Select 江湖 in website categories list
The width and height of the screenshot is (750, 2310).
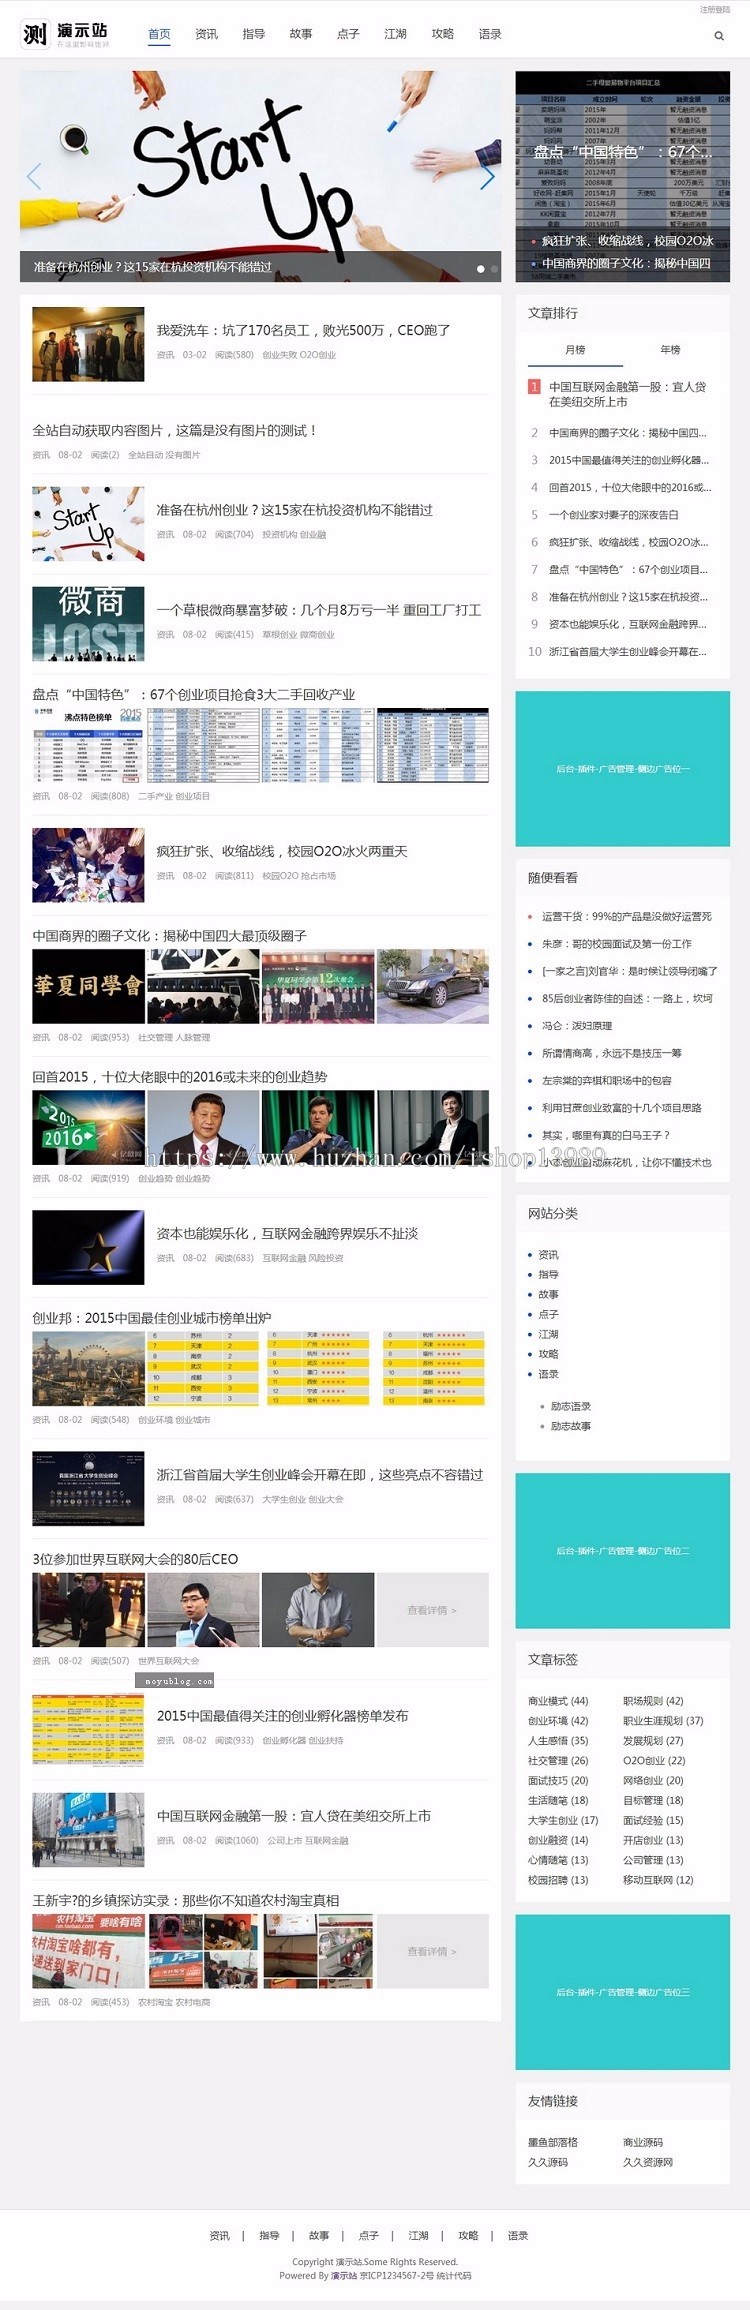[548, 1334]
